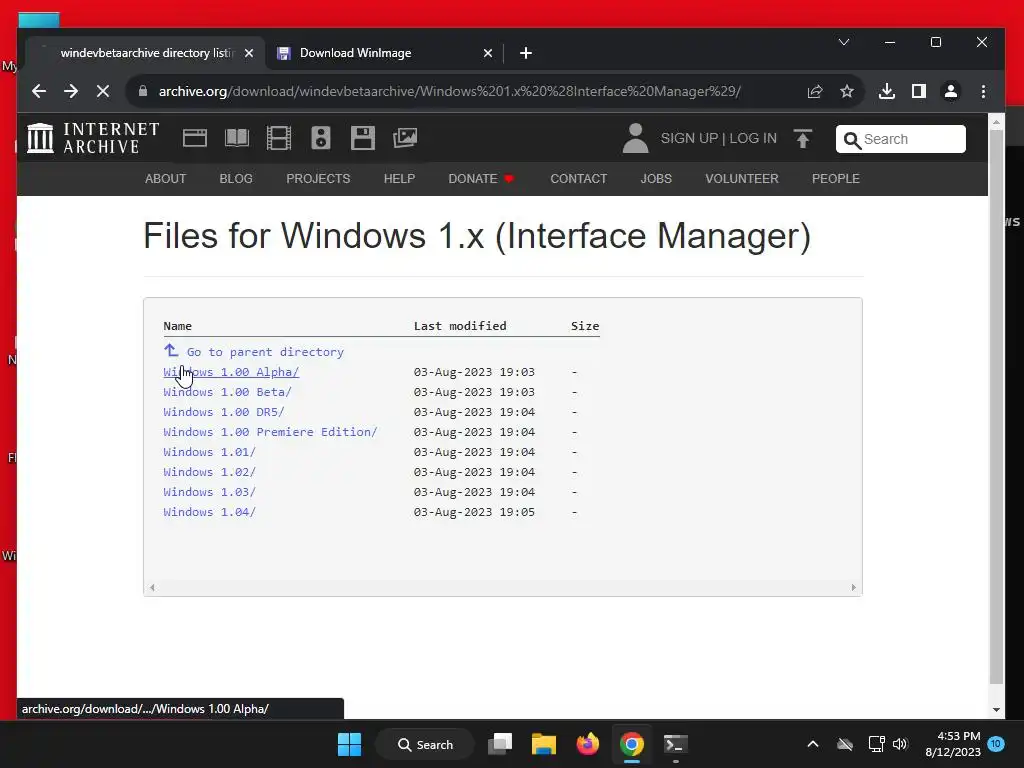Open the Images icon in Archive header
1024x768 pixels.
[x=405, y=138]
